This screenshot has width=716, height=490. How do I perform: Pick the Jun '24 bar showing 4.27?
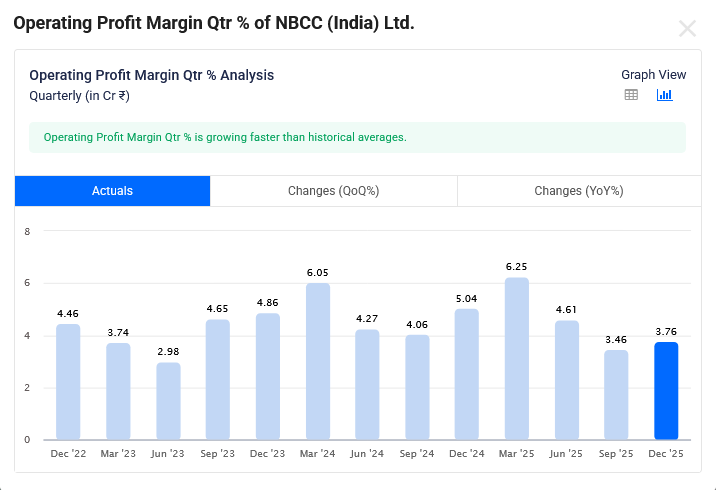(x=368, y=384)
